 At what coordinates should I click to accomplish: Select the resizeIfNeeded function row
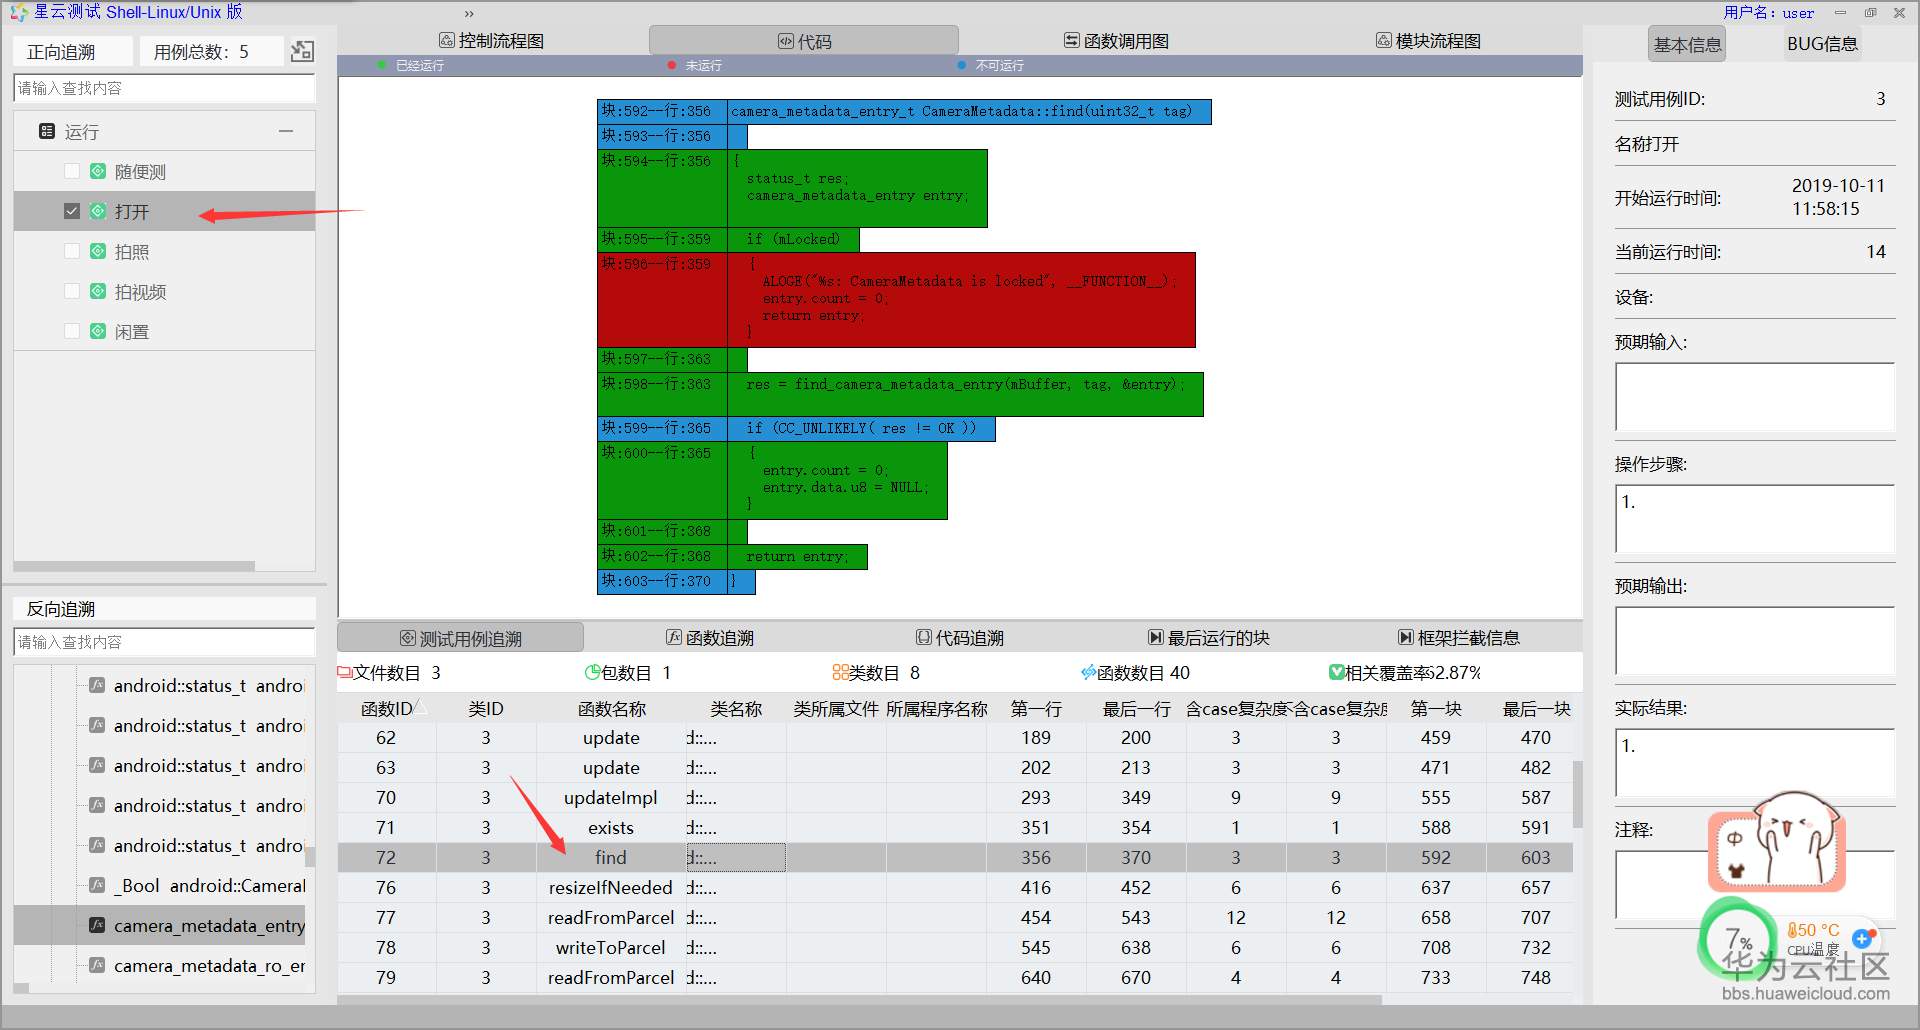pyautogui.click(x=955, y=887)
